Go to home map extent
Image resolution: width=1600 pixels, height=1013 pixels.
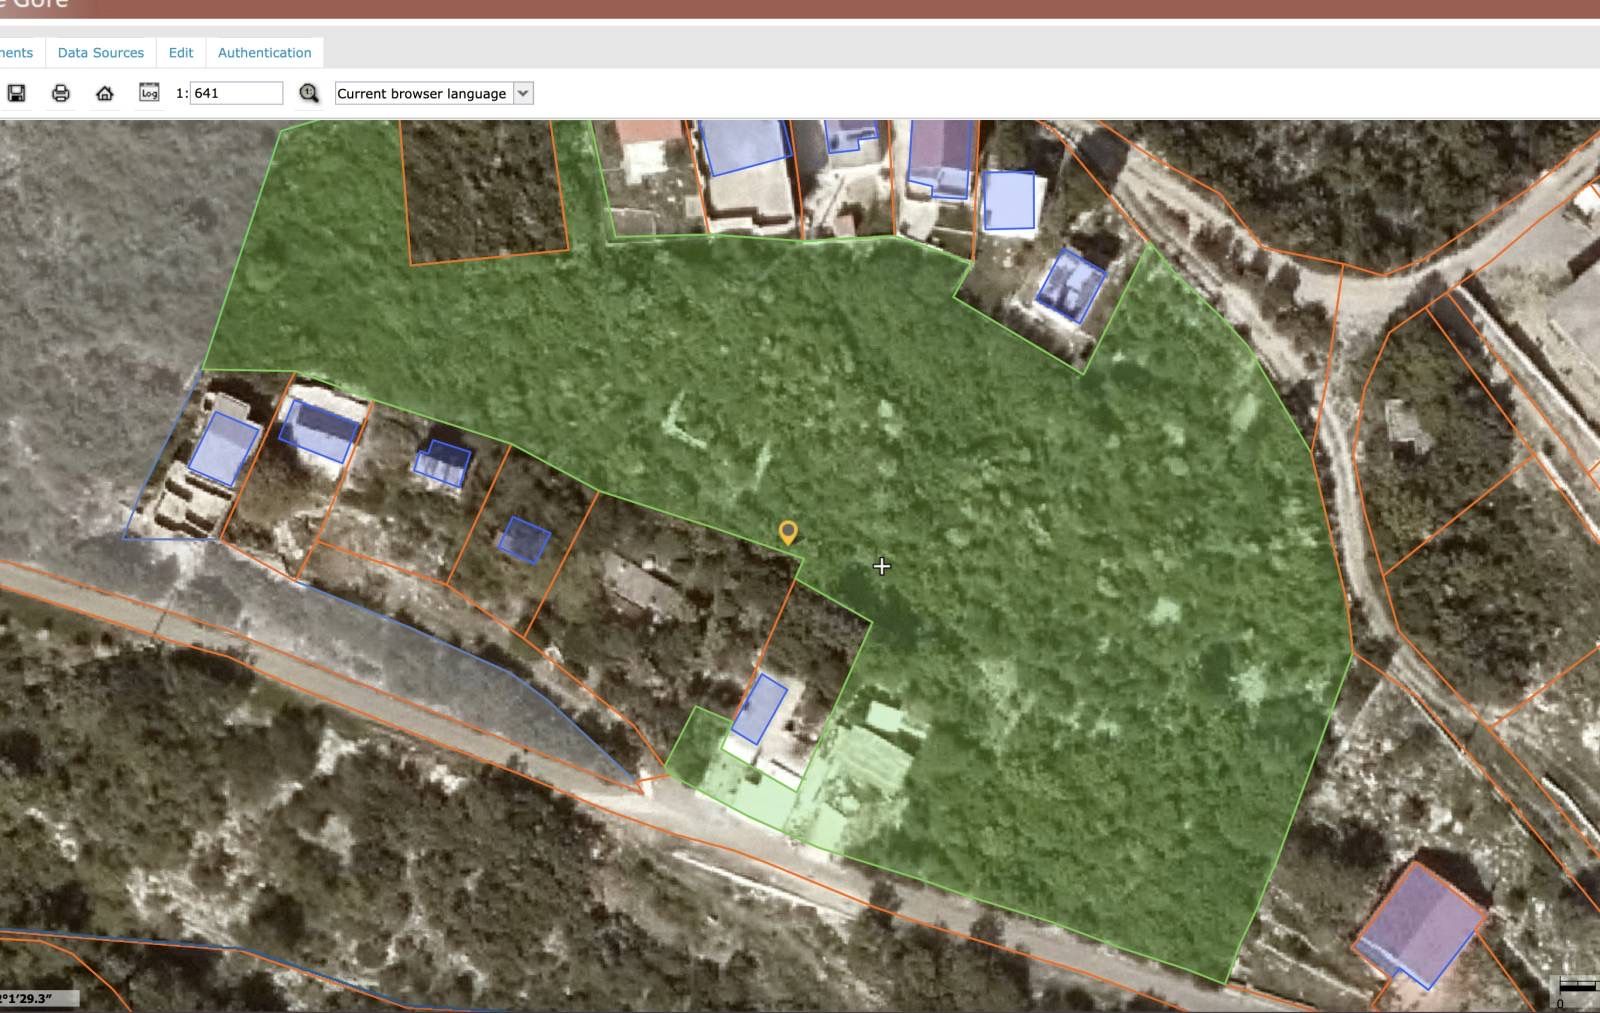105,93
